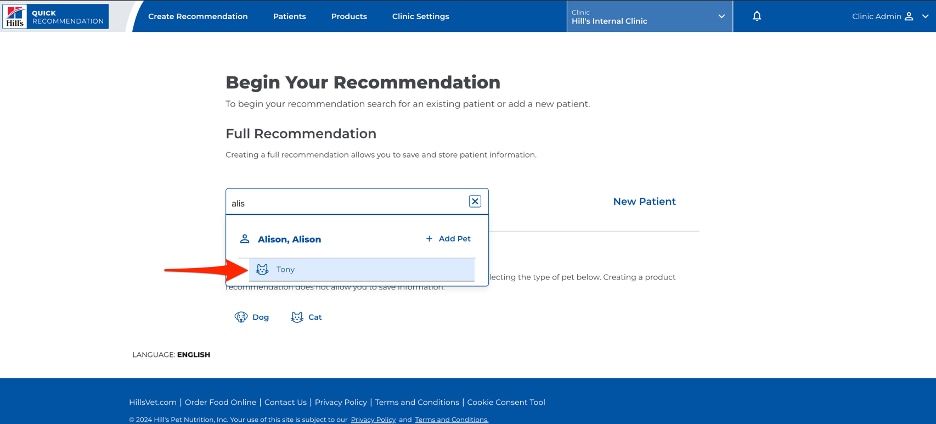Click the plus Add Pet button

click(x=448, y=239)
